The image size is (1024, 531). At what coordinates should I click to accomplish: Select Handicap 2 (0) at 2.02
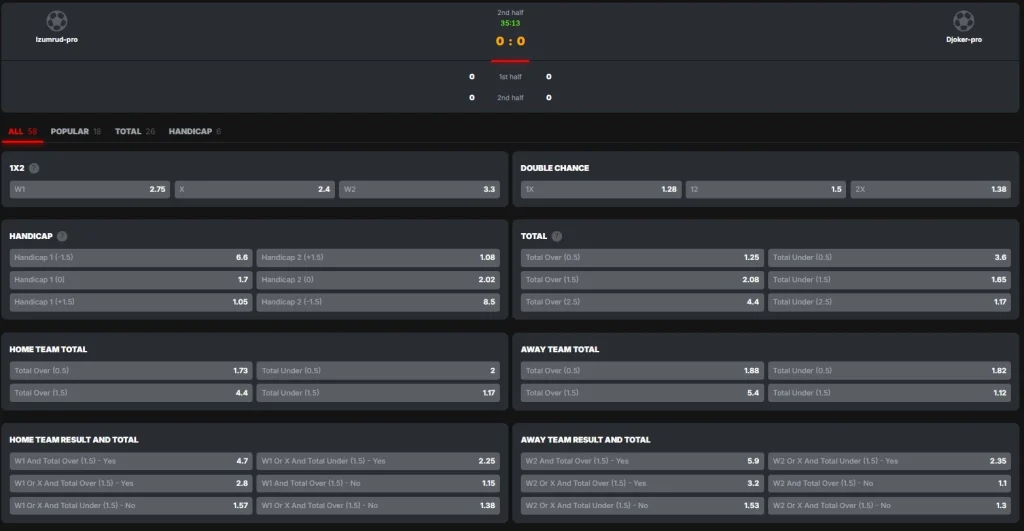tap(378, 280)
